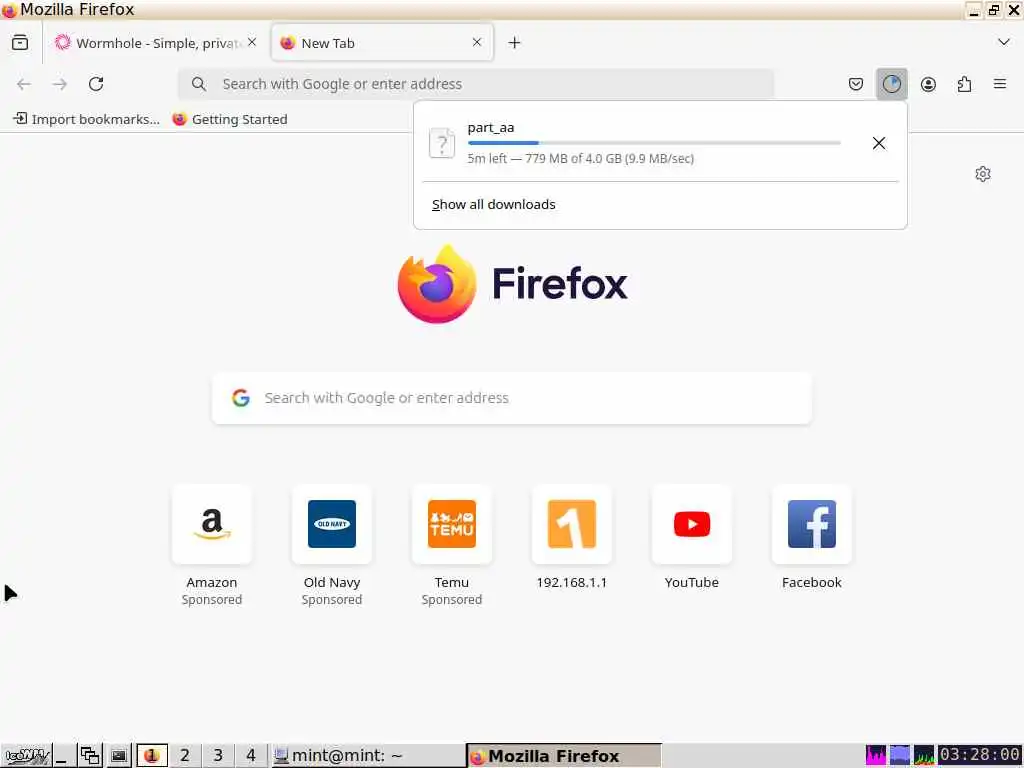
Task: Click the YouTube label text
Action: [x=692, y=582]
